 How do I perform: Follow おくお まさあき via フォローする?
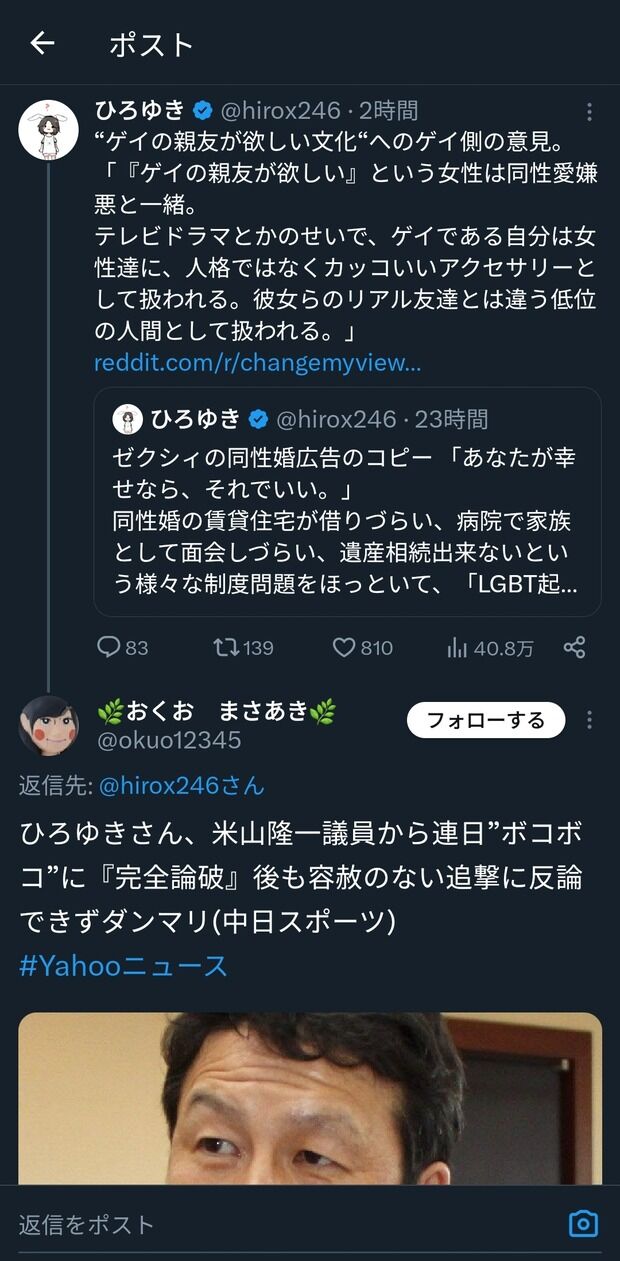pos(486,720)
